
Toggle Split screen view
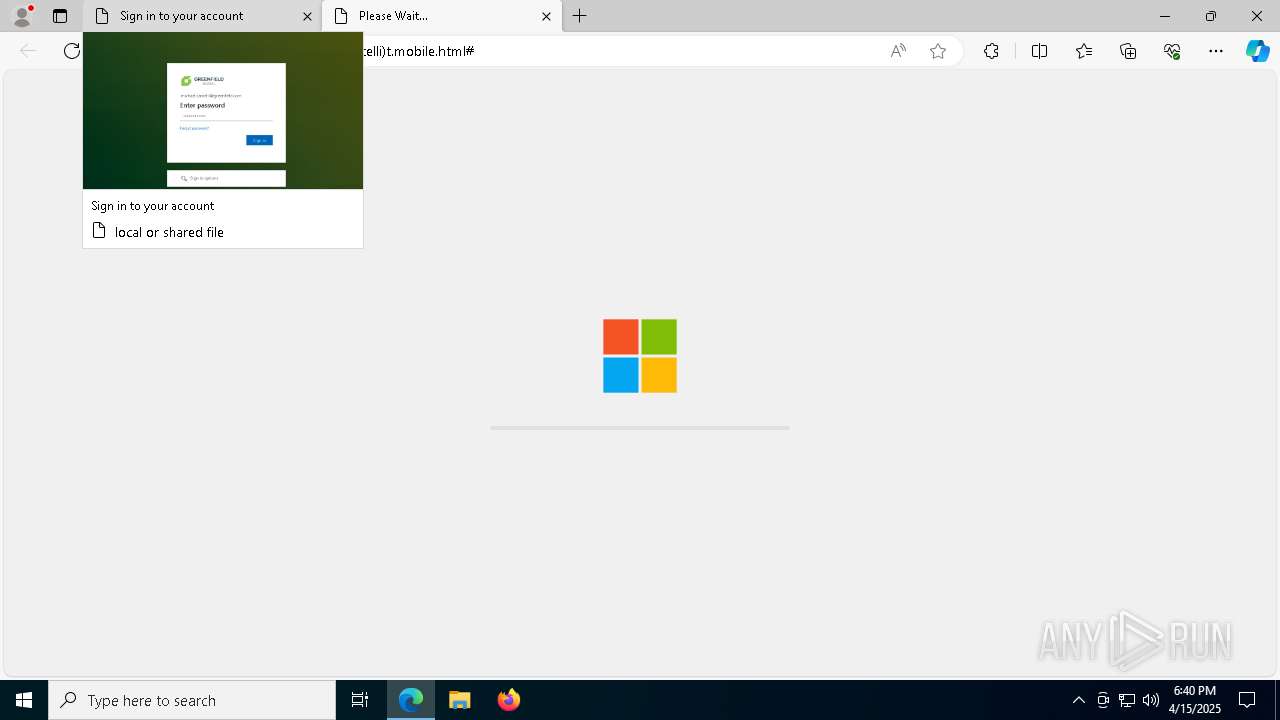(x=1039, y=51)
